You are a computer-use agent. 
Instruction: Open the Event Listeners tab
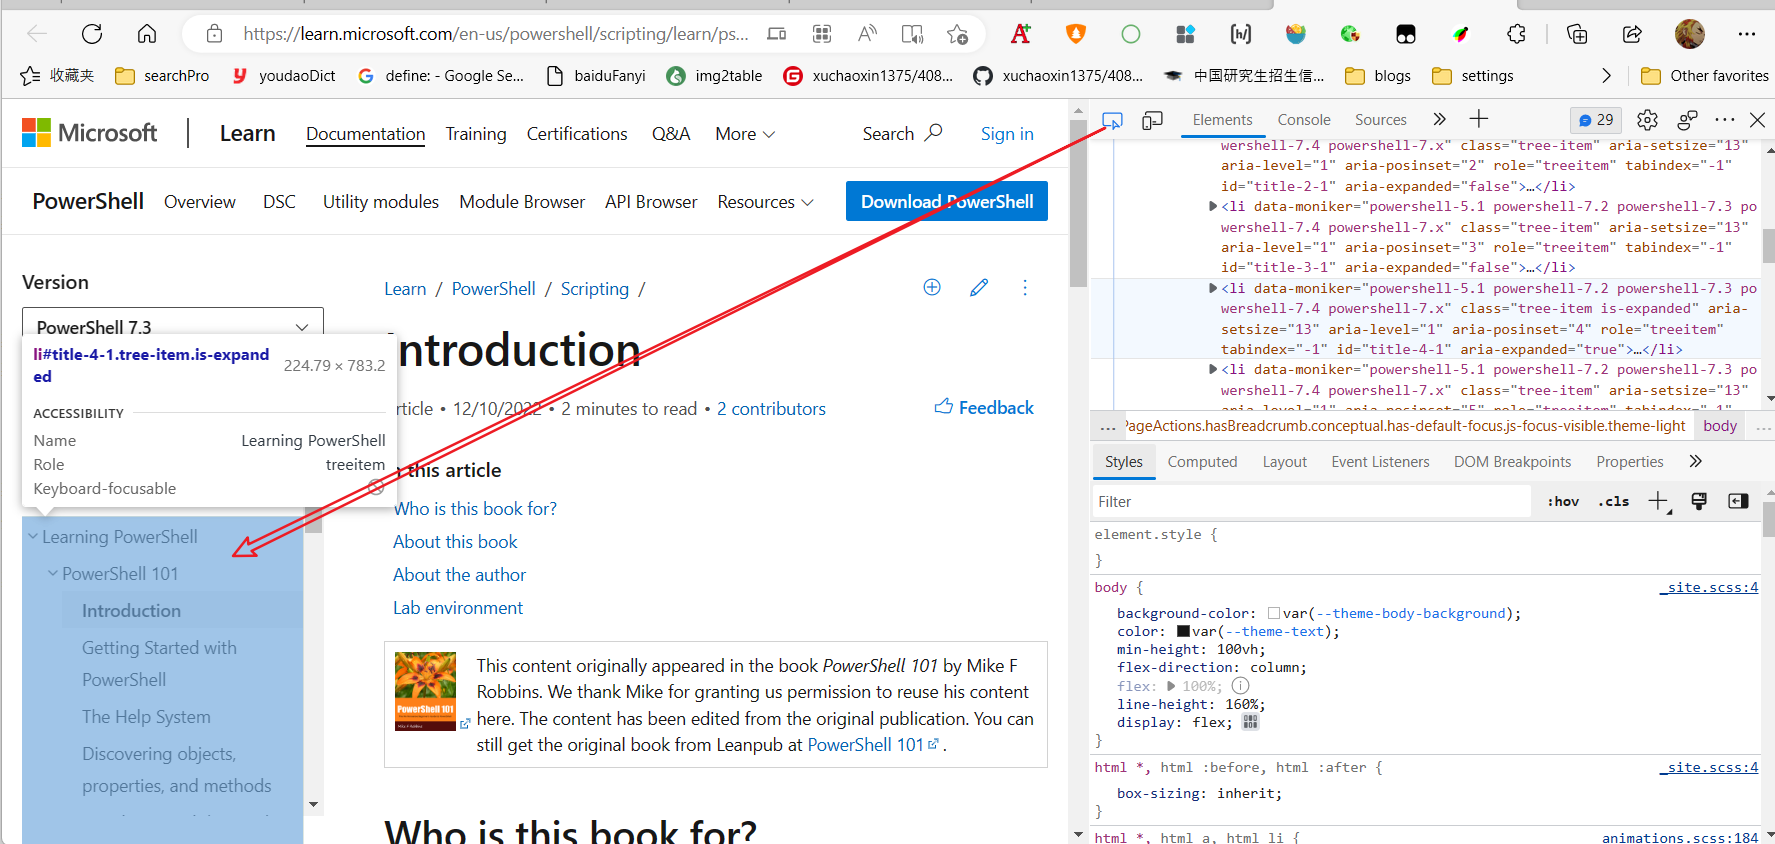[1380, 462]
